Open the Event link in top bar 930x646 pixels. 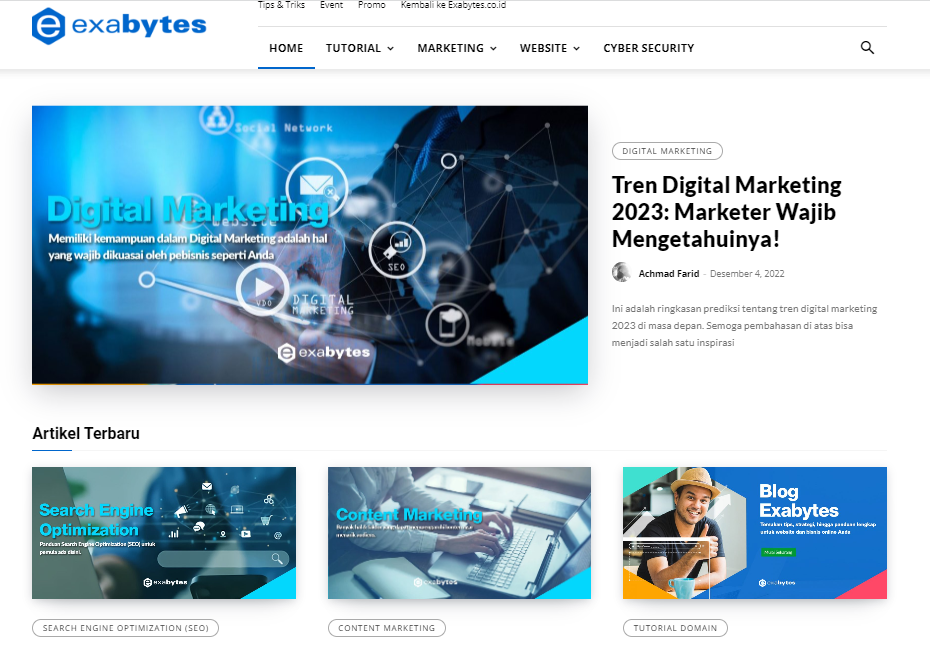tap(331, 5)
